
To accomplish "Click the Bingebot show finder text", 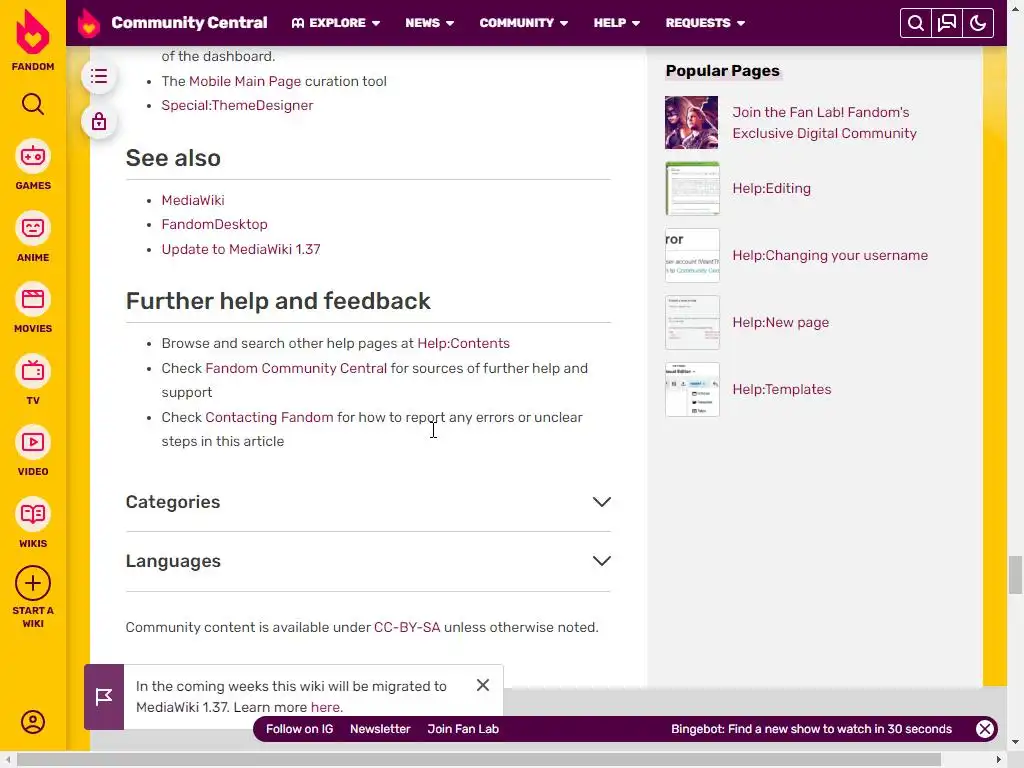I will coord(811,729).
